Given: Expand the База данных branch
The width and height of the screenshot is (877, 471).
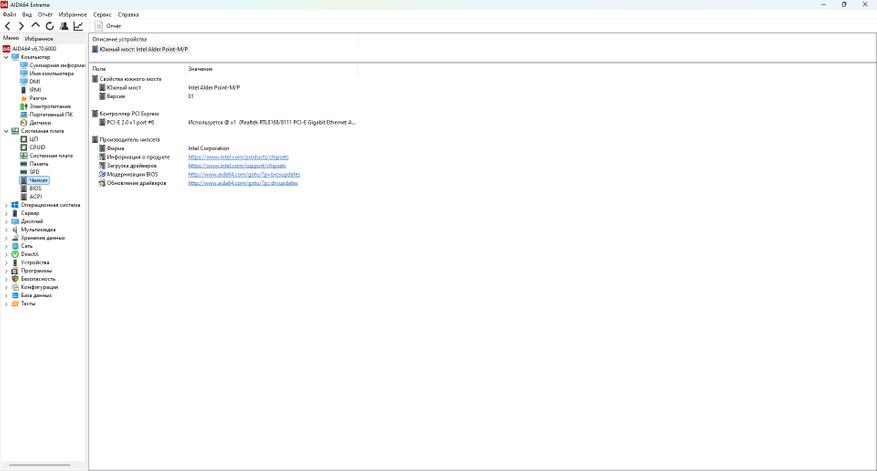Looking at the screenshot, I should click(6, 295).
